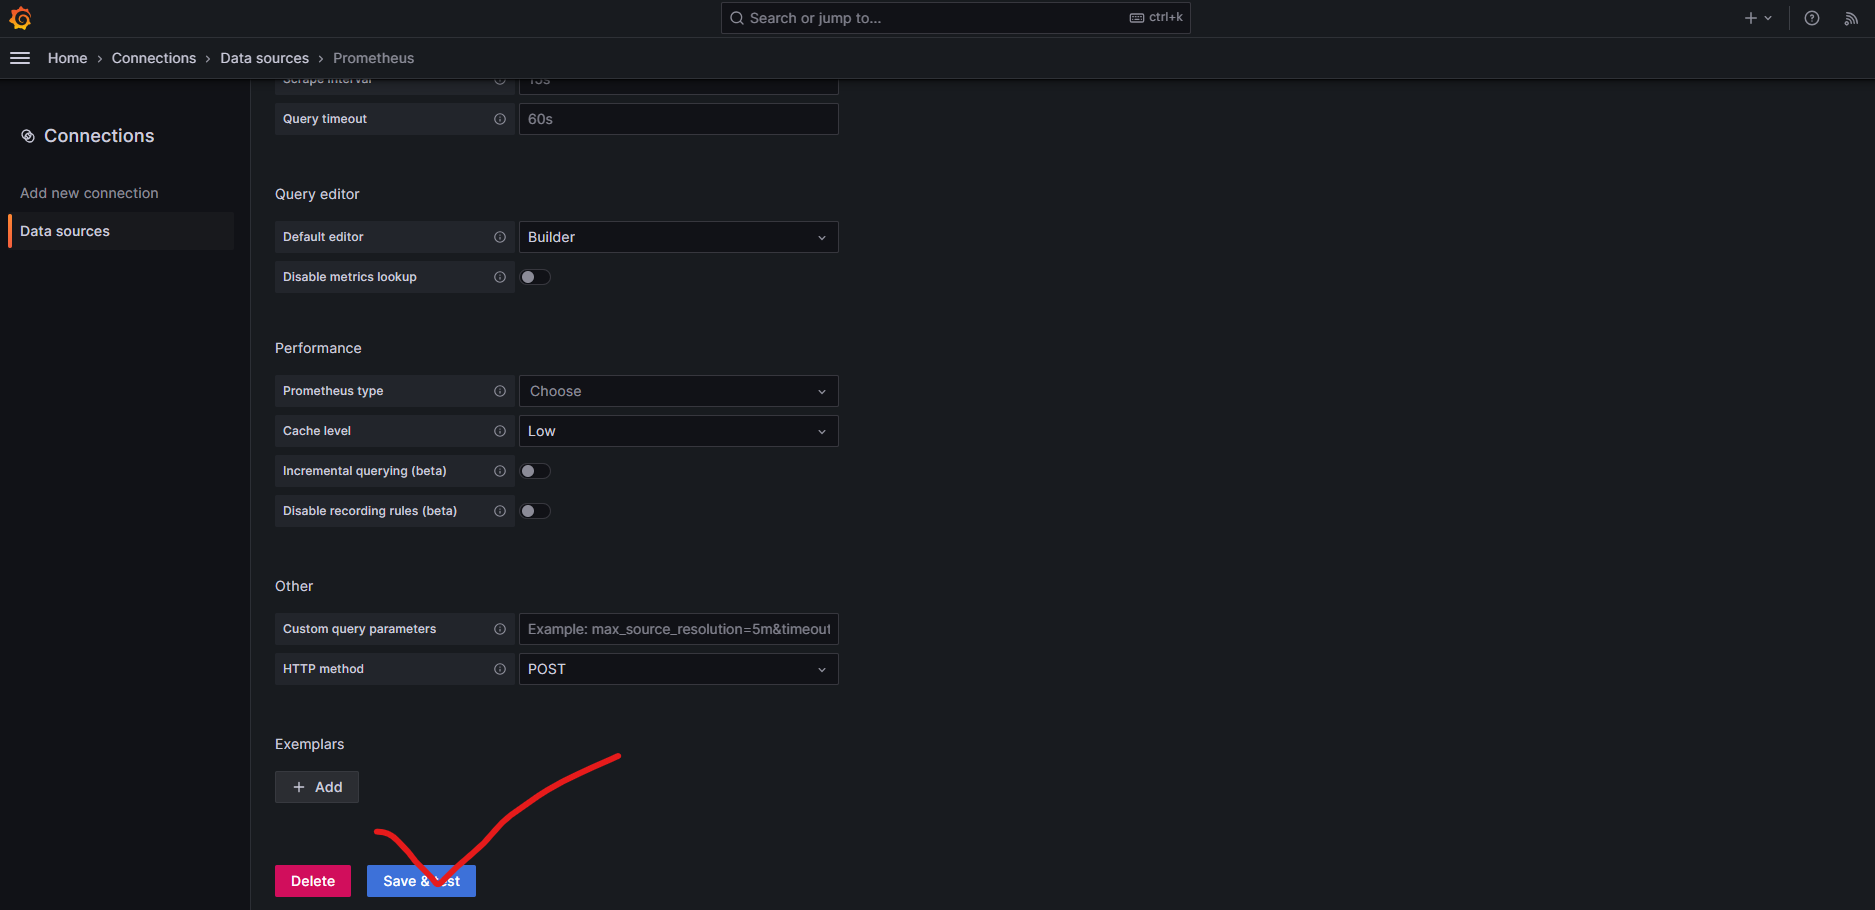Focus the Search or jump to field
This screenshot has height=910, width=1875.
click(955, 18)
